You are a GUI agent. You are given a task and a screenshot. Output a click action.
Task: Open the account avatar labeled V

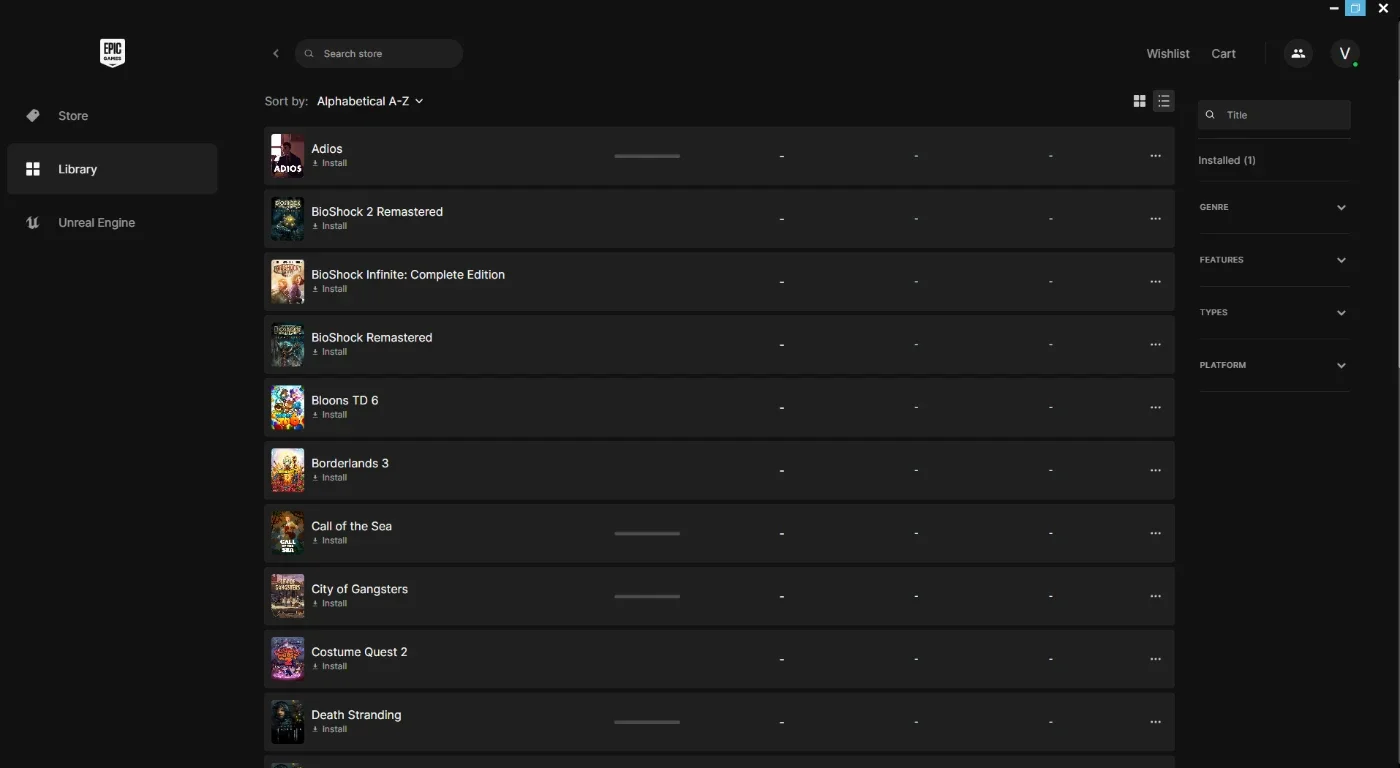coord(1345,54)
